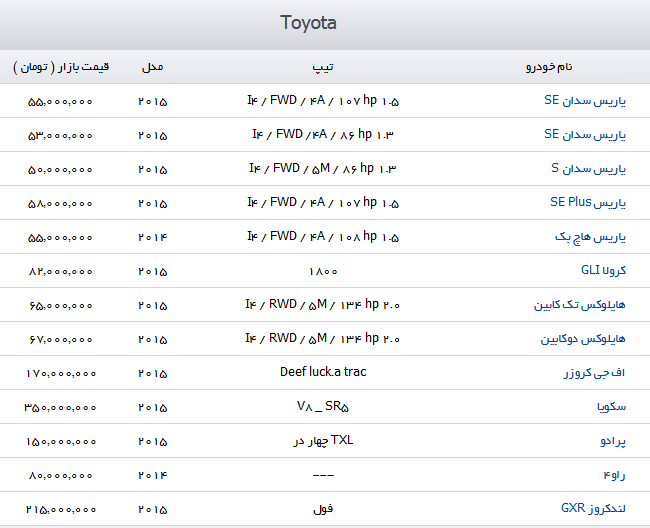Click the مدل column header
The height and width of the screenshot is (528, 650).
click(x=153, y=67)
